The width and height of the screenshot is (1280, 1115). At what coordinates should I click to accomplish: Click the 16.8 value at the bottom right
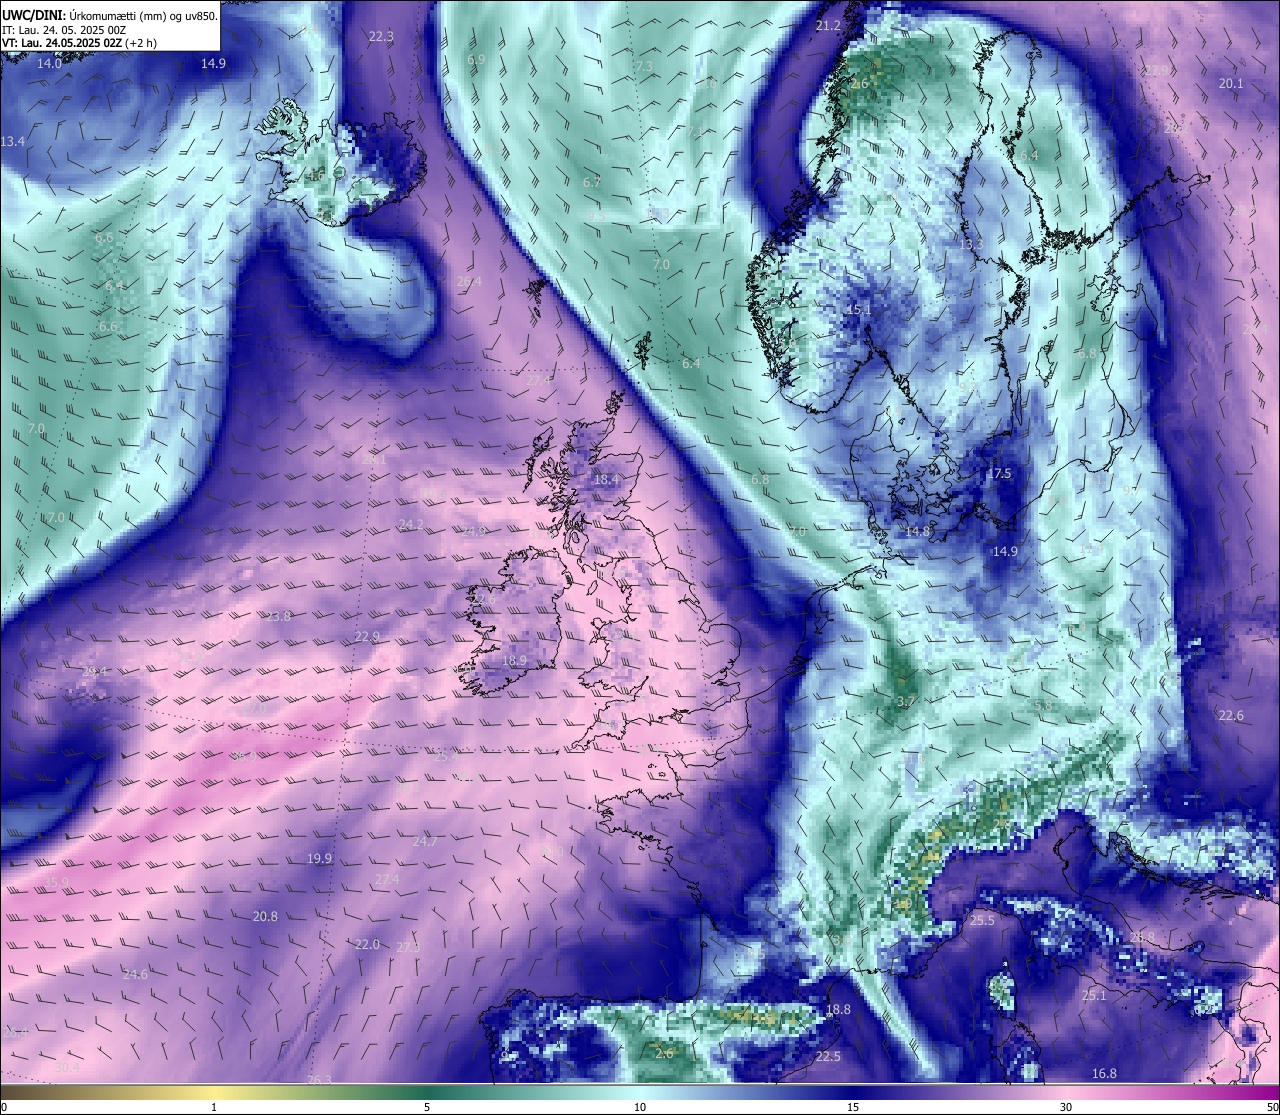coord(1104,1073)
